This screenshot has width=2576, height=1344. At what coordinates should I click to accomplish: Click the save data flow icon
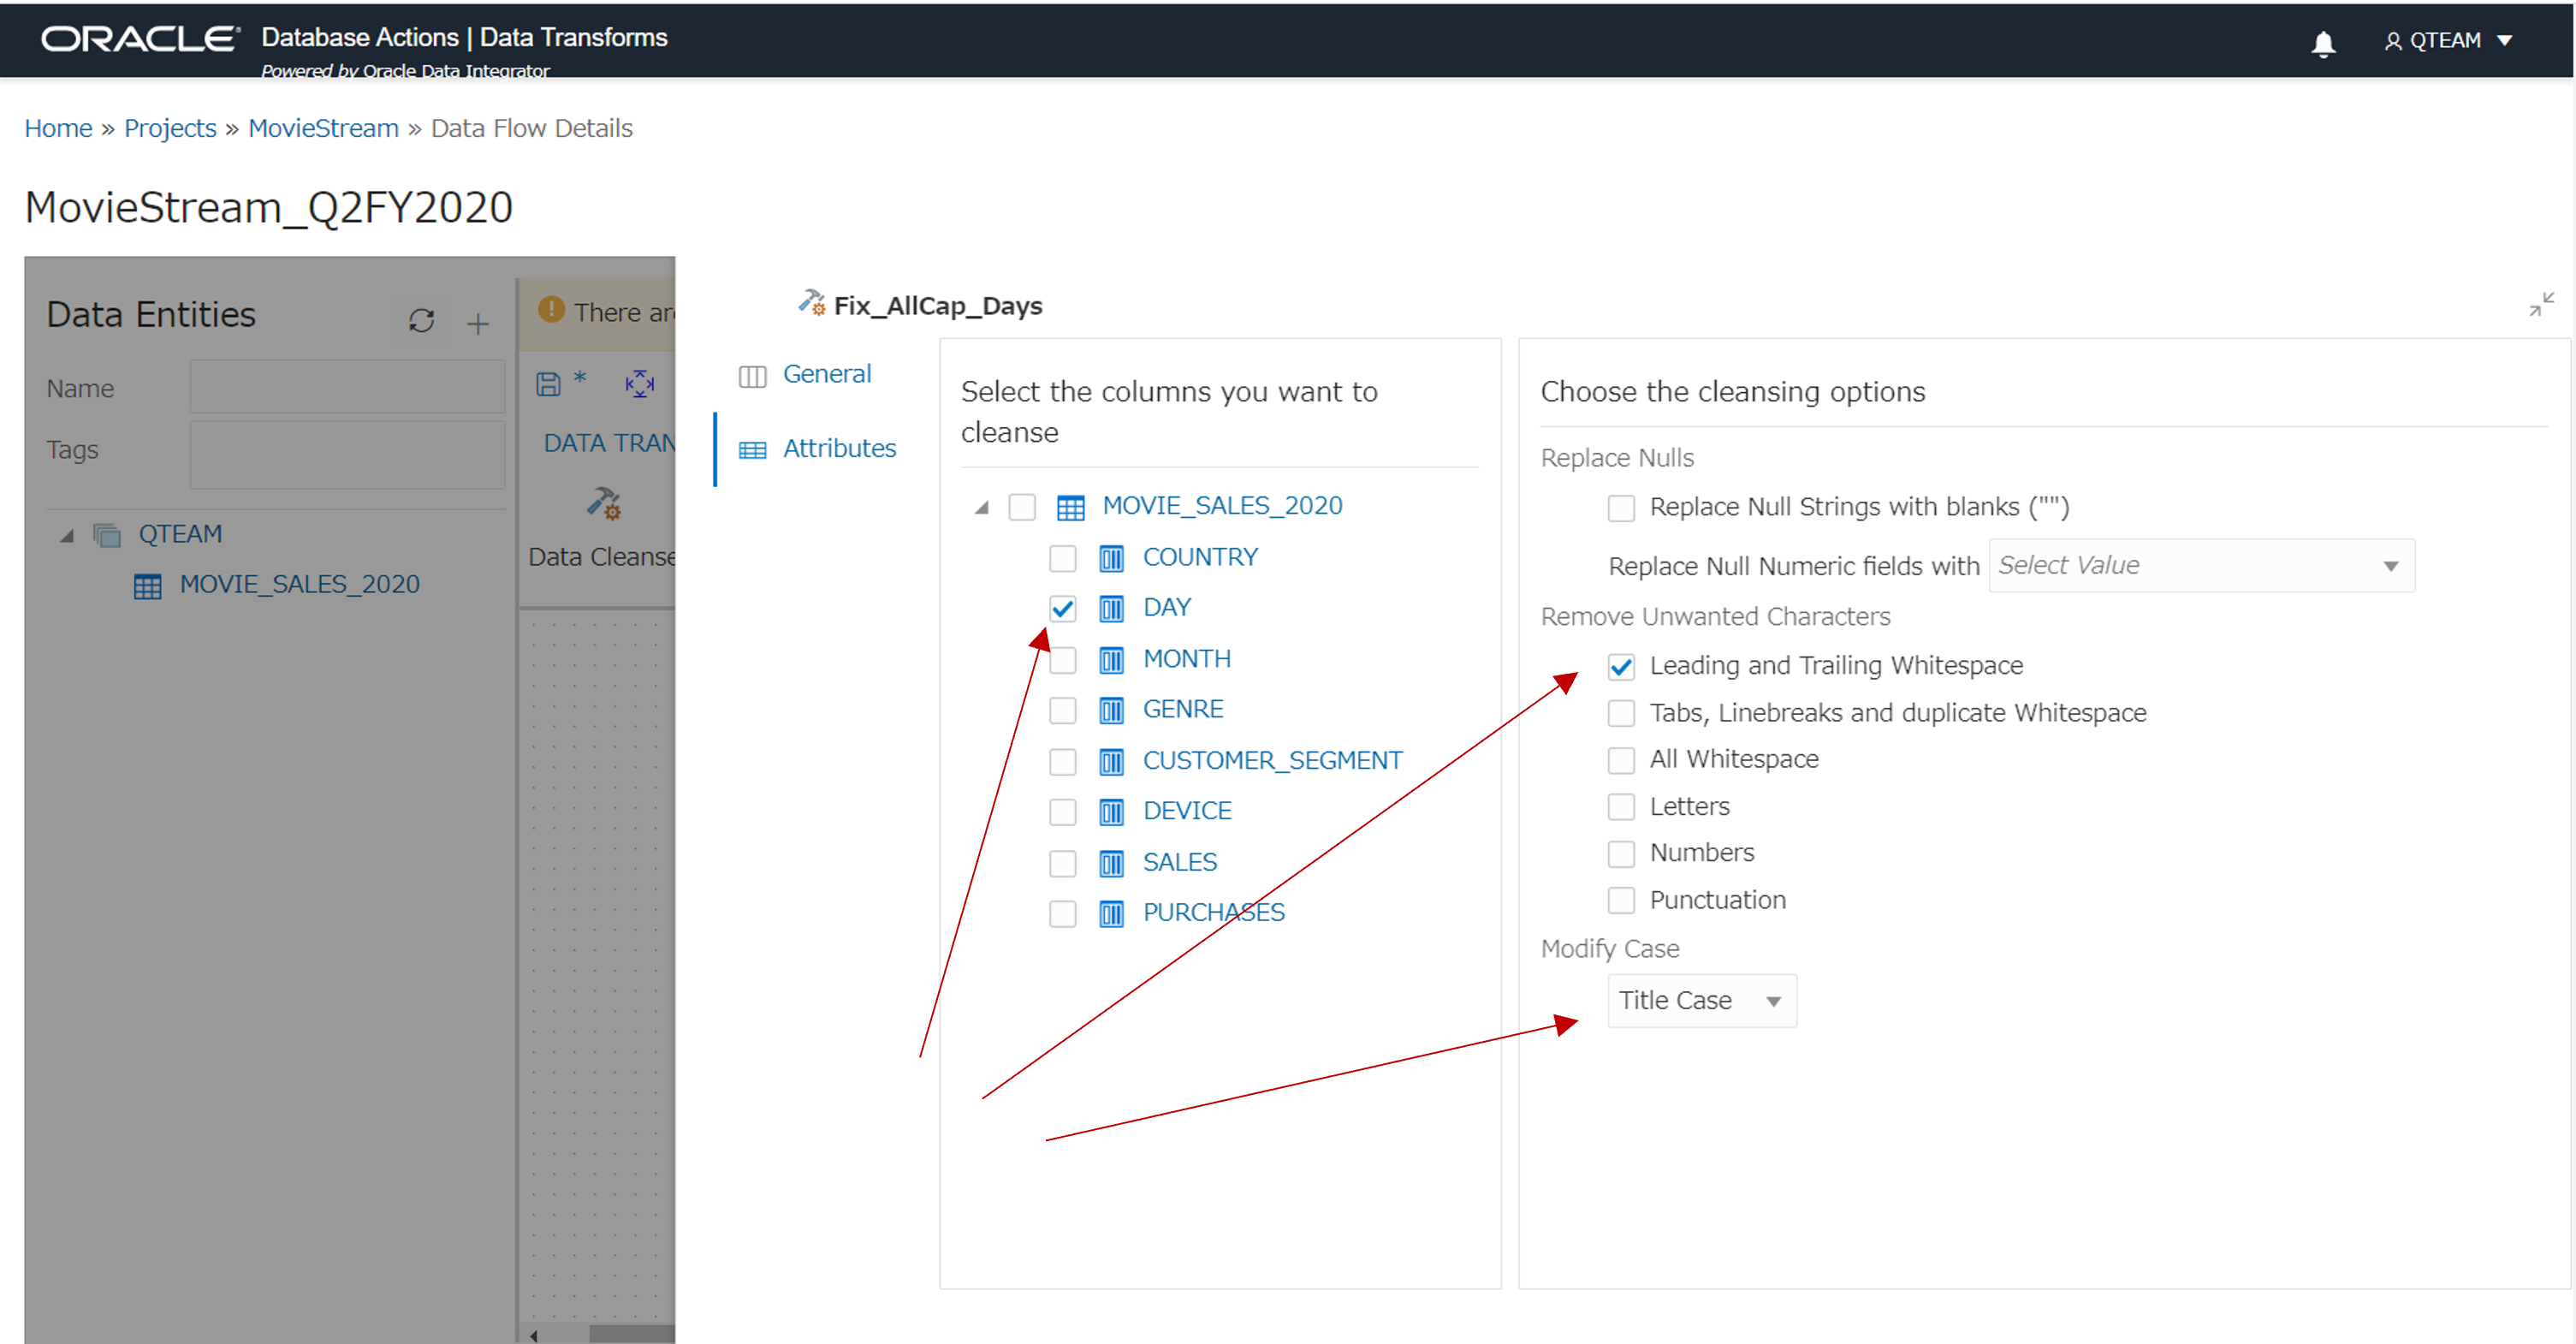click(548, 384)
